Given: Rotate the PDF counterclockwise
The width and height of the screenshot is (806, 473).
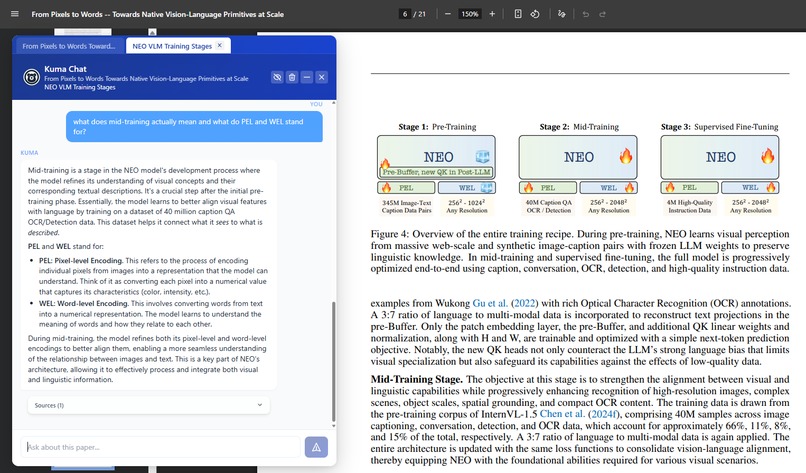Looking at the screenshot, I should coord(535,14).
